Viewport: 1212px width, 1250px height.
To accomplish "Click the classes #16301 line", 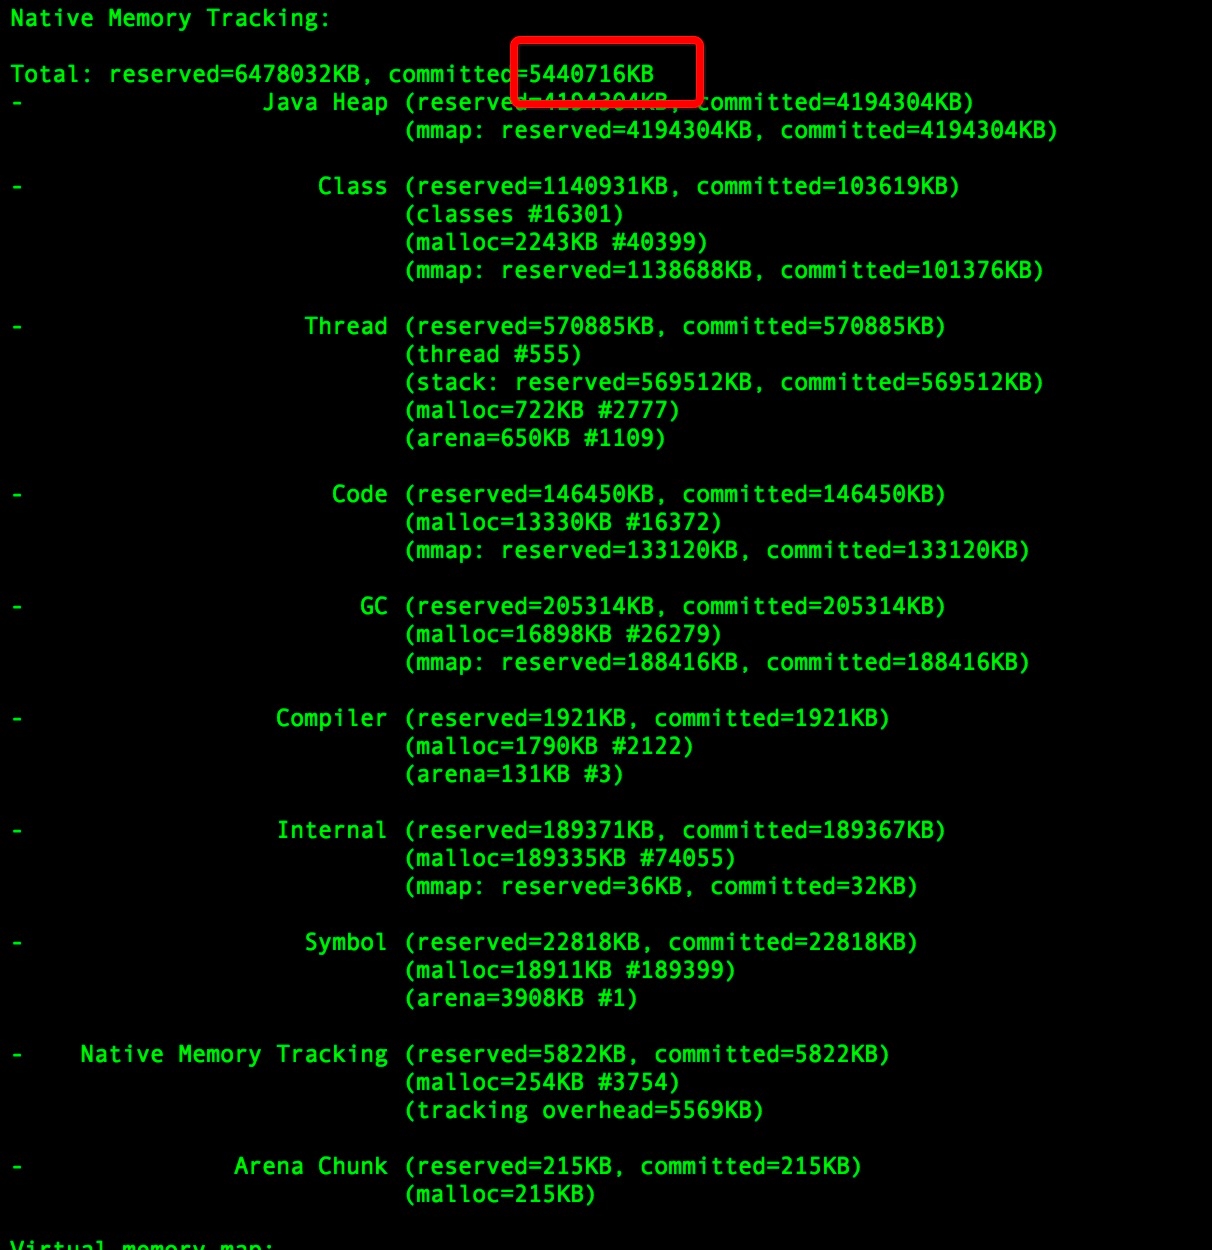I will 514,214.
